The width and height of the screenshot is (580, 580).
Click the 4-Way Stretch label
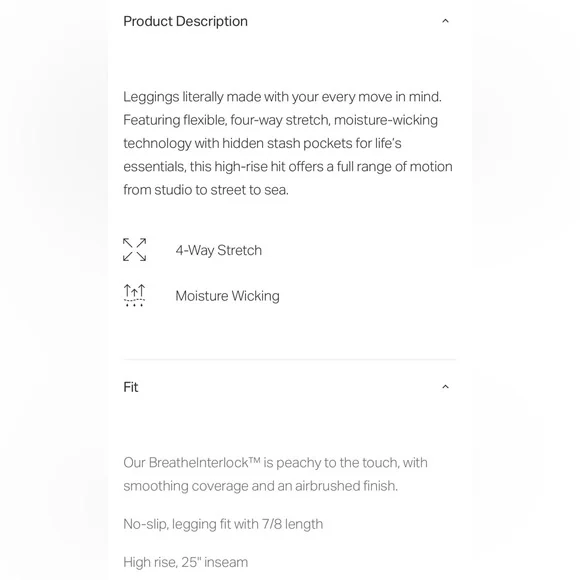(x=219, y=250)
